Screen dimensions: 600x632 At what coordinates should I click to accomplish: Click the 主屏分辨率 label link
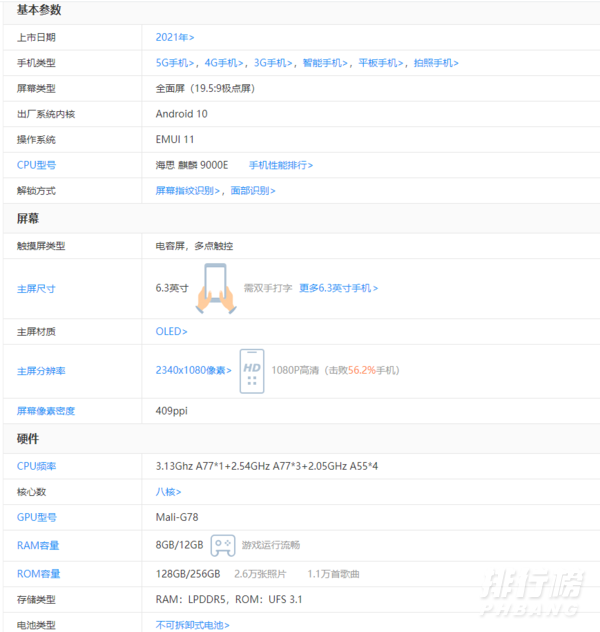coord(41,371)
